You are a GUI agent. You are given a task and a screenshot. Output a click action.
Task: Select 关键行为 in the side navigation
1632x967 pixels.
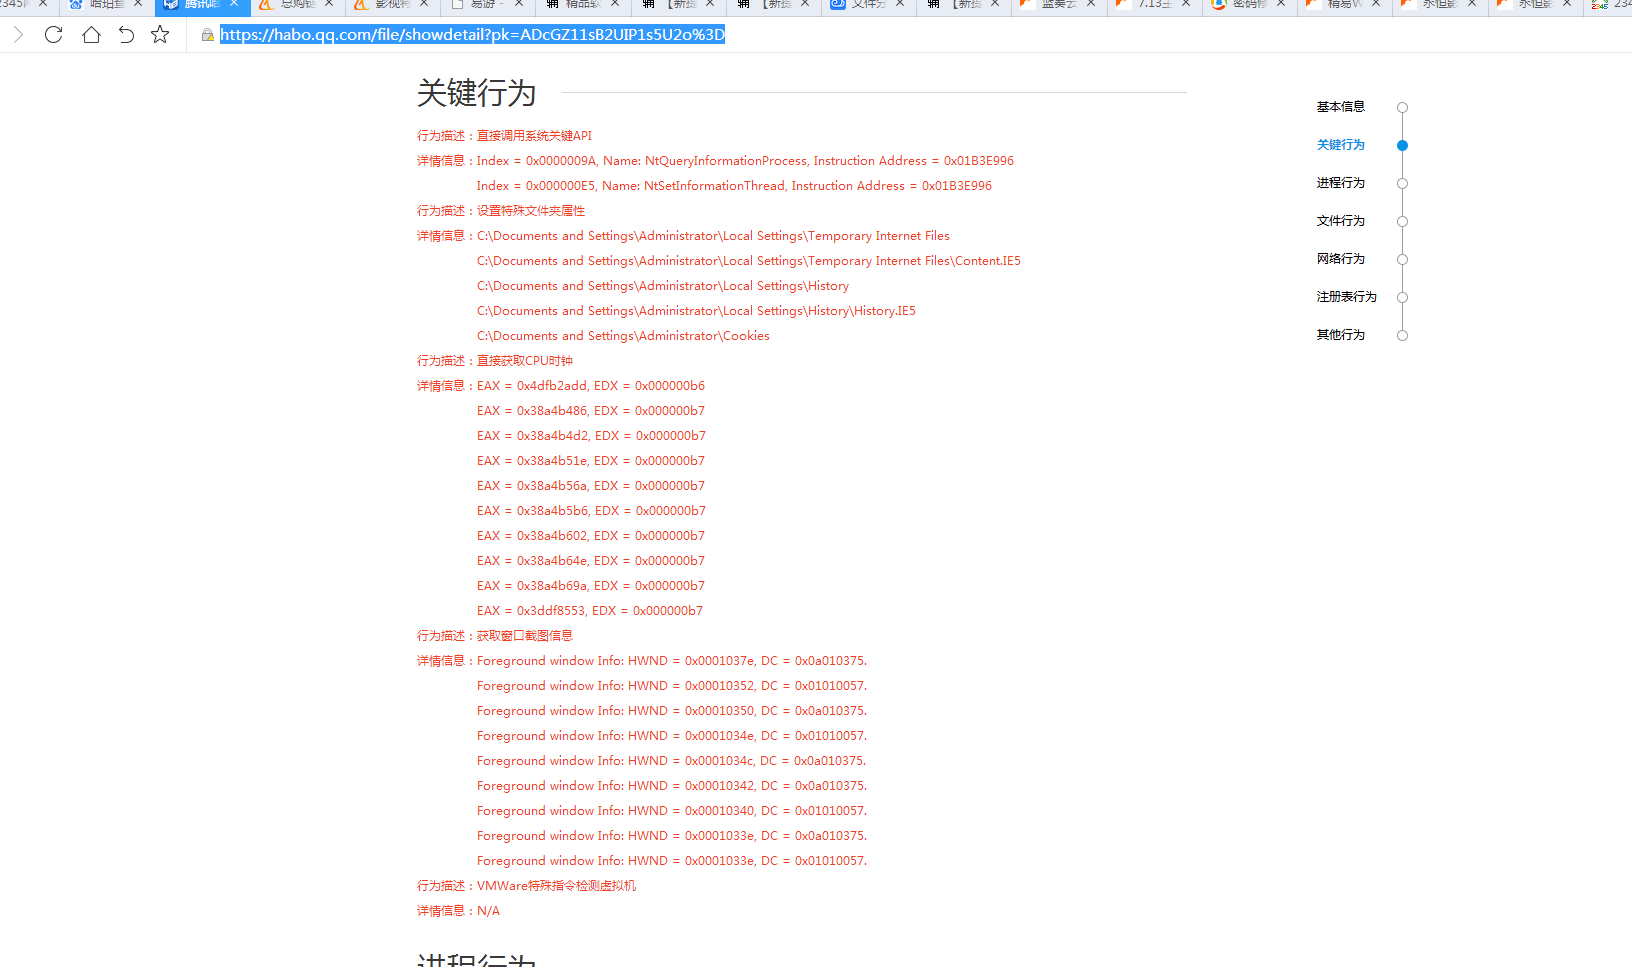pos(1340,145)
